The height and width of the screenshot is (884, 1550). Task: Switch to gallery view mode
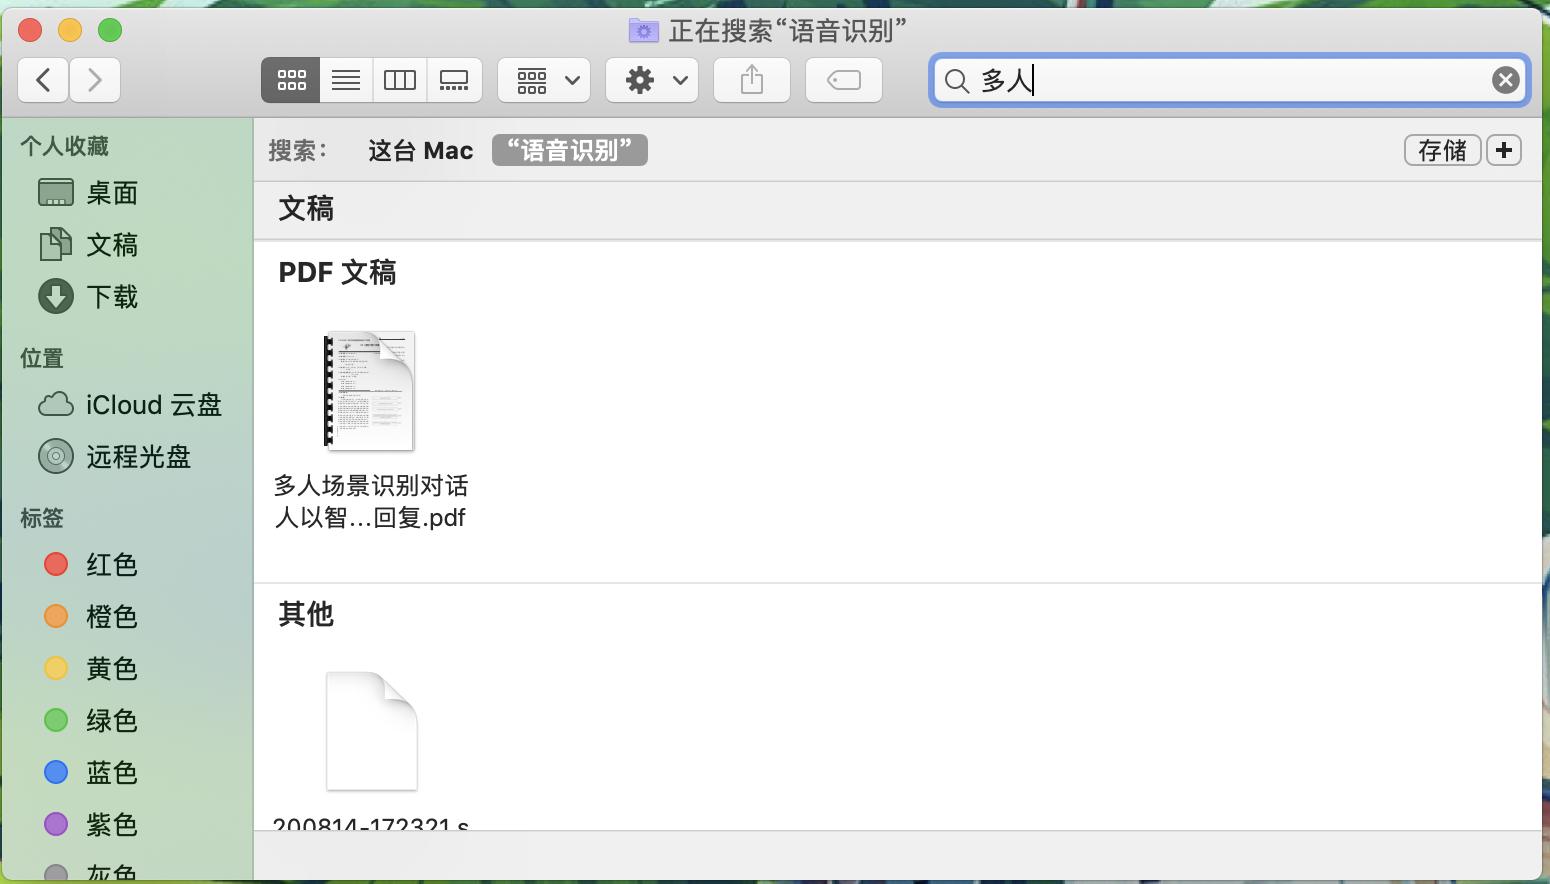click(x=454, y=80)
